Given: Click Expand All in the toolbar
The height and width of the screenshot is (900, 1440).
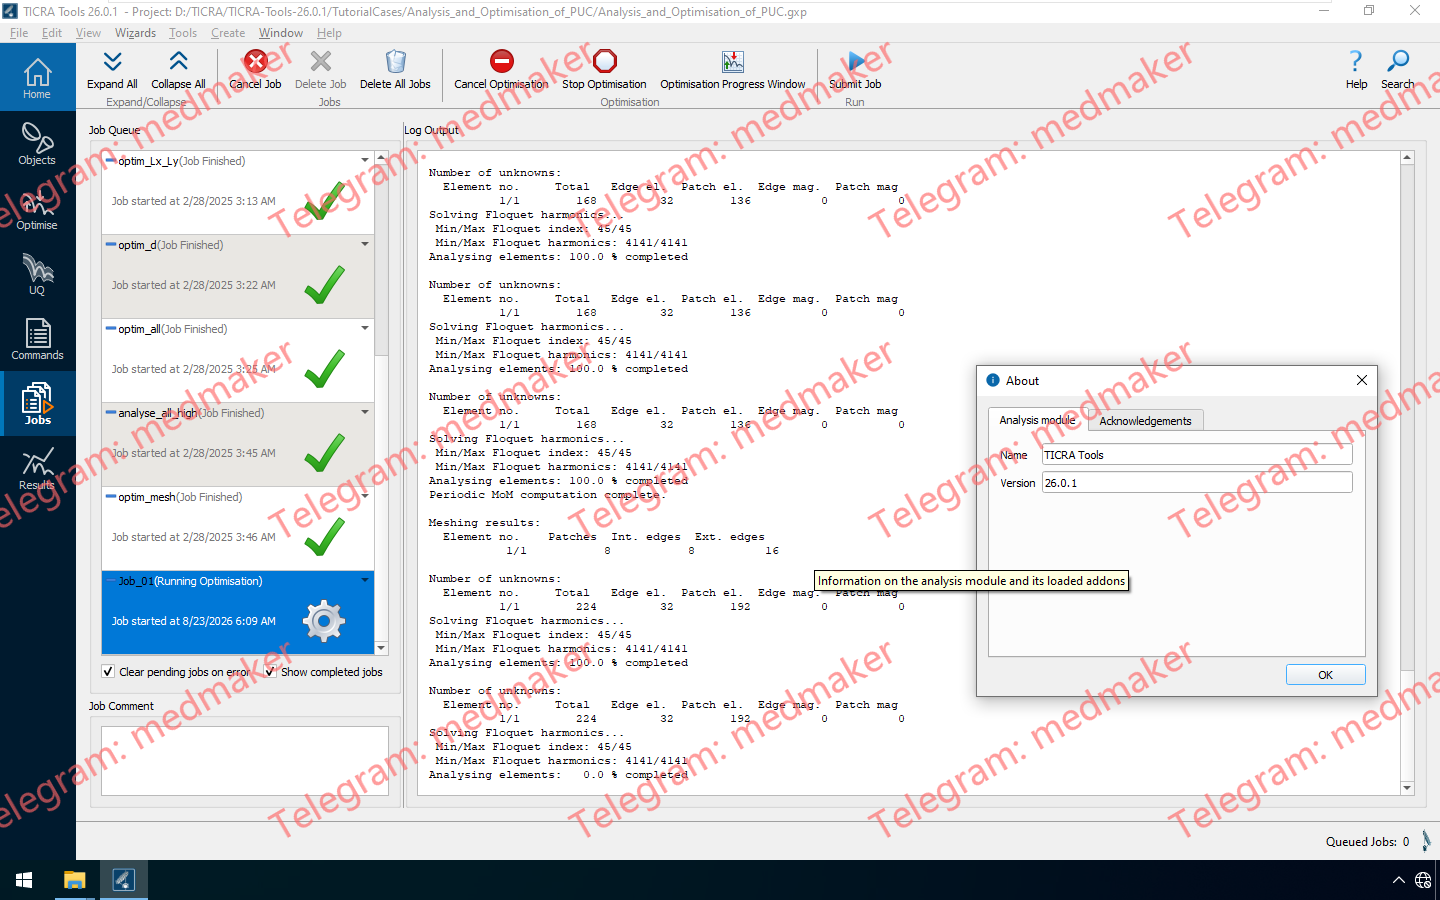Looking at the screenshot, I should coord(112,70).
